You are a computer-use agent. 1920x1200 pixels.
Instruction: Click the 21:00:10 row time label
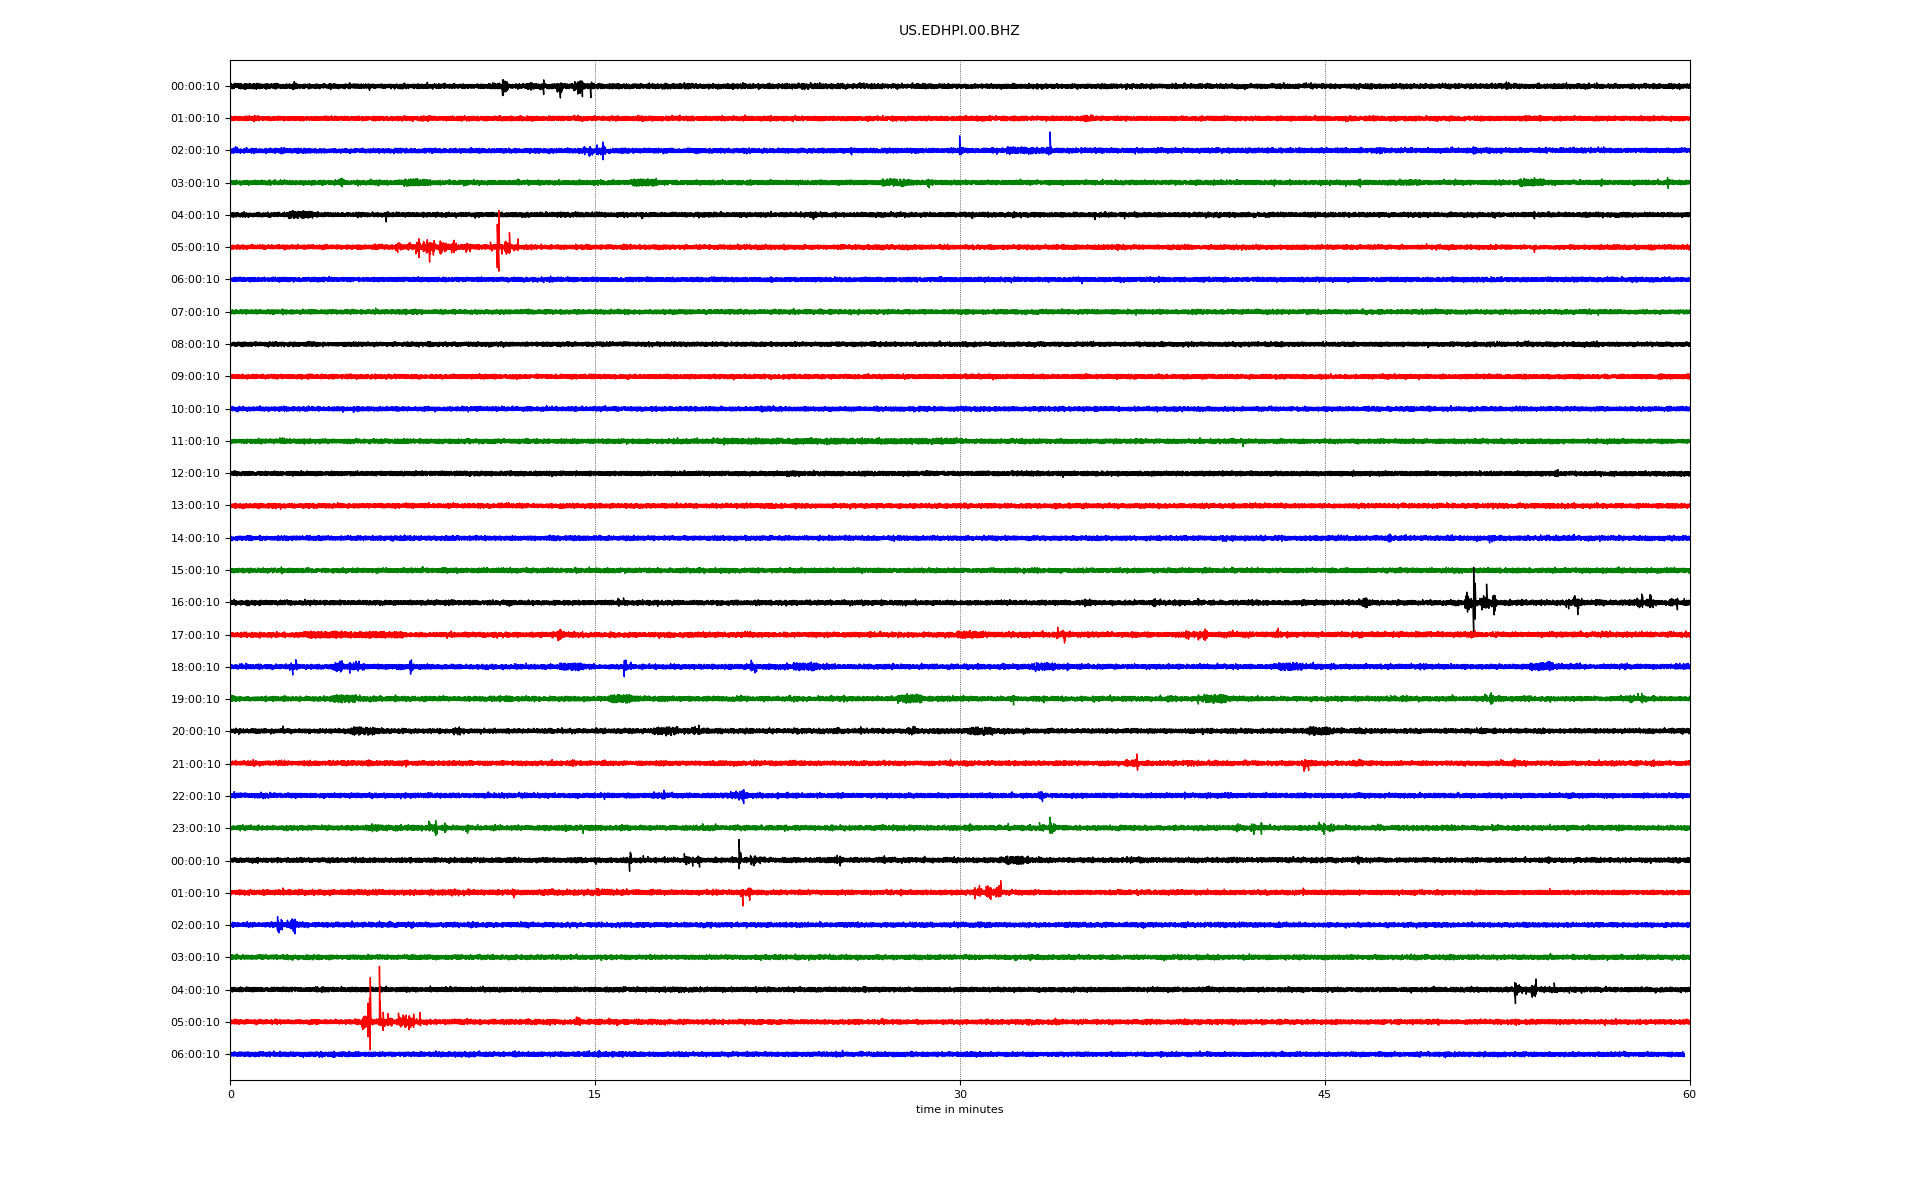pos(195,765)
